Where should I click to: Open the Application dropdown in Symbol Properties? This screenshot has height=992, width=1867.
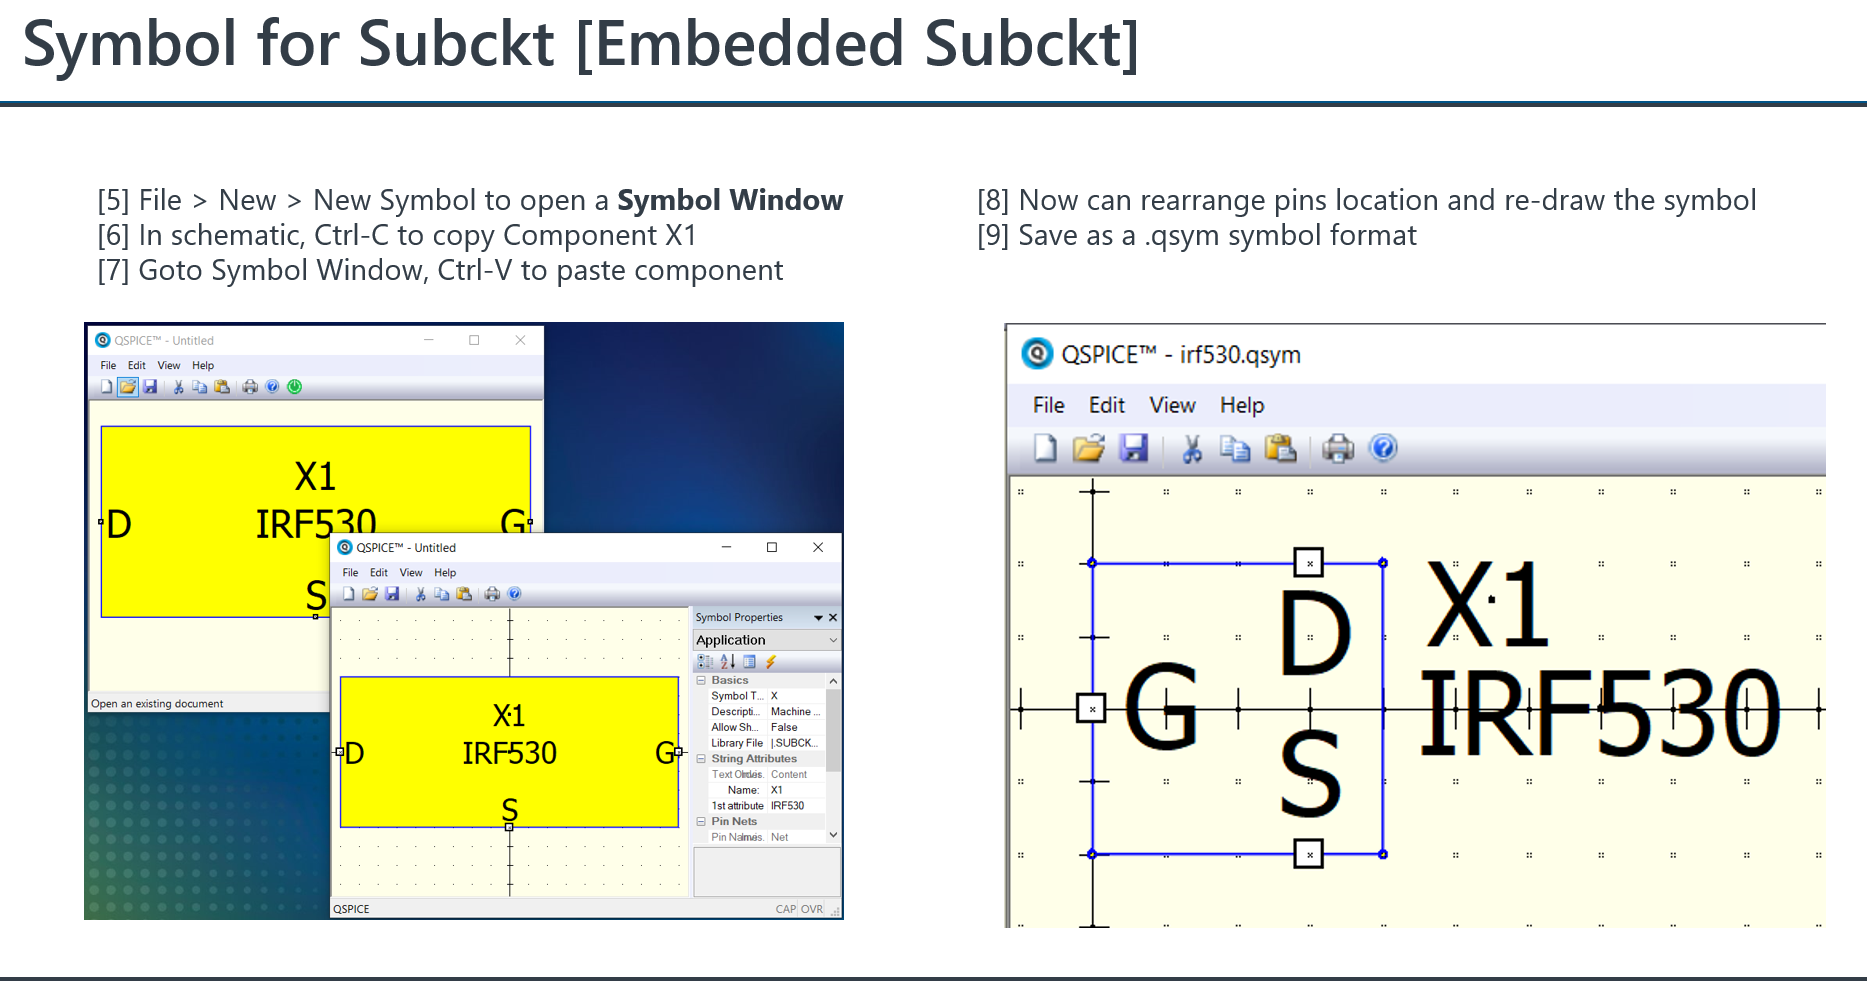(833, 640)
